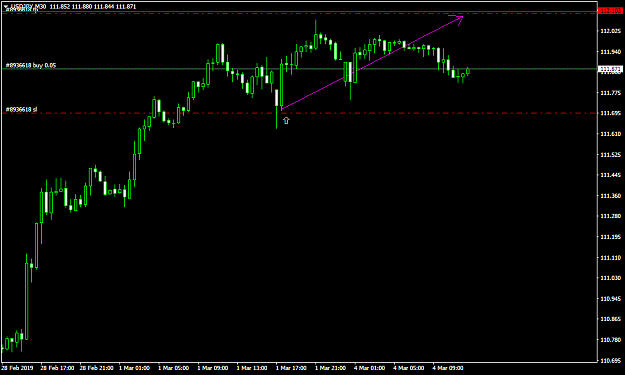Click the 110.945 price axis label
The width and height of the screenshot is (625, 375).
(610, 298)
